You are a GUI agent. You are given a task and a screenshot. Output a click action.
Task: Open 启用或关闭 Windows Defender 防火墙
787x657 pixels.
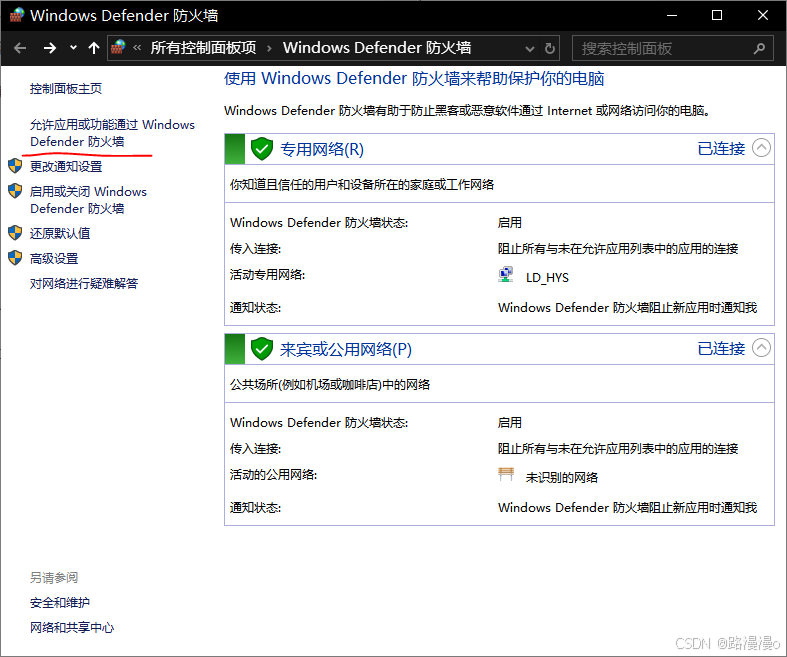[x=88, y=200]
